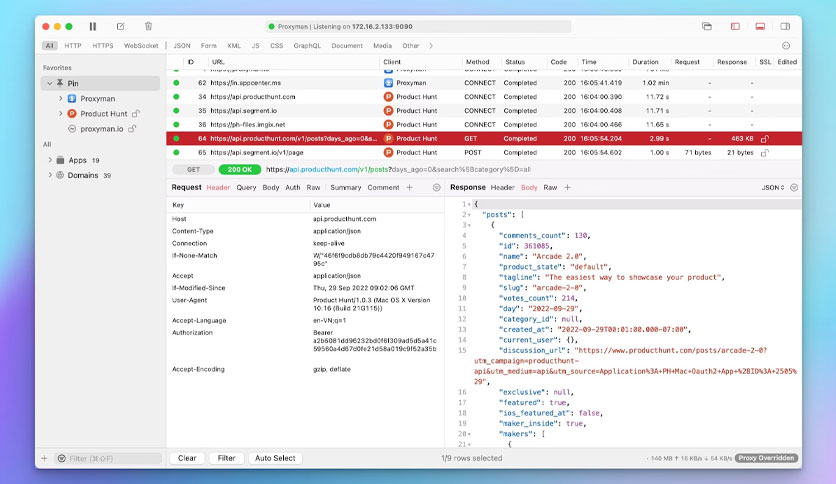Click the 200 OK status badge
The height and width of the screenshot is (484, 836).
tap(240, 170)
